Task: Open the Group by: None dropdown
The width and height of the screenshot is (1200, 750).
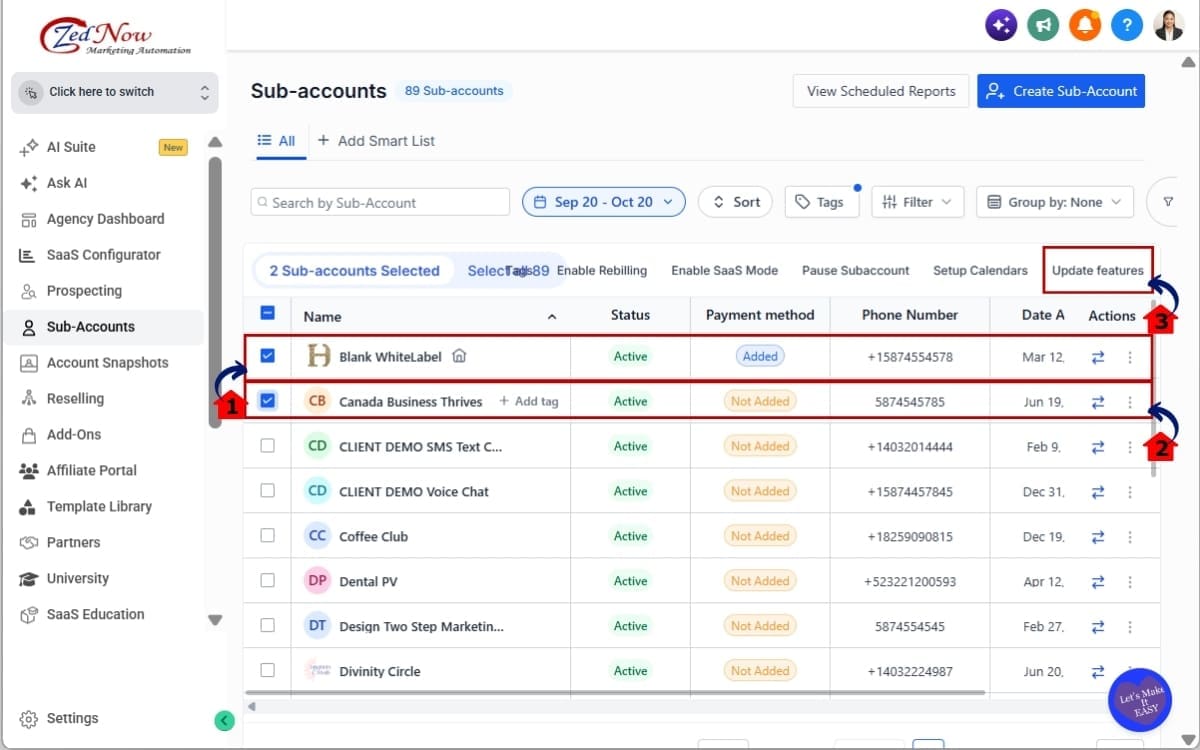Action: tap(1055, 202)
